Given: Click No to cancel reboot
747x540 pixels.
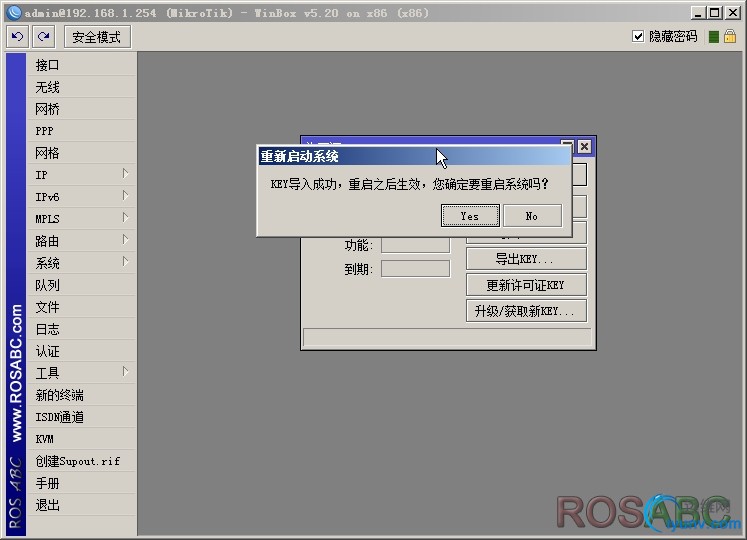Looking at the screenshot, I should pos(532,216).
